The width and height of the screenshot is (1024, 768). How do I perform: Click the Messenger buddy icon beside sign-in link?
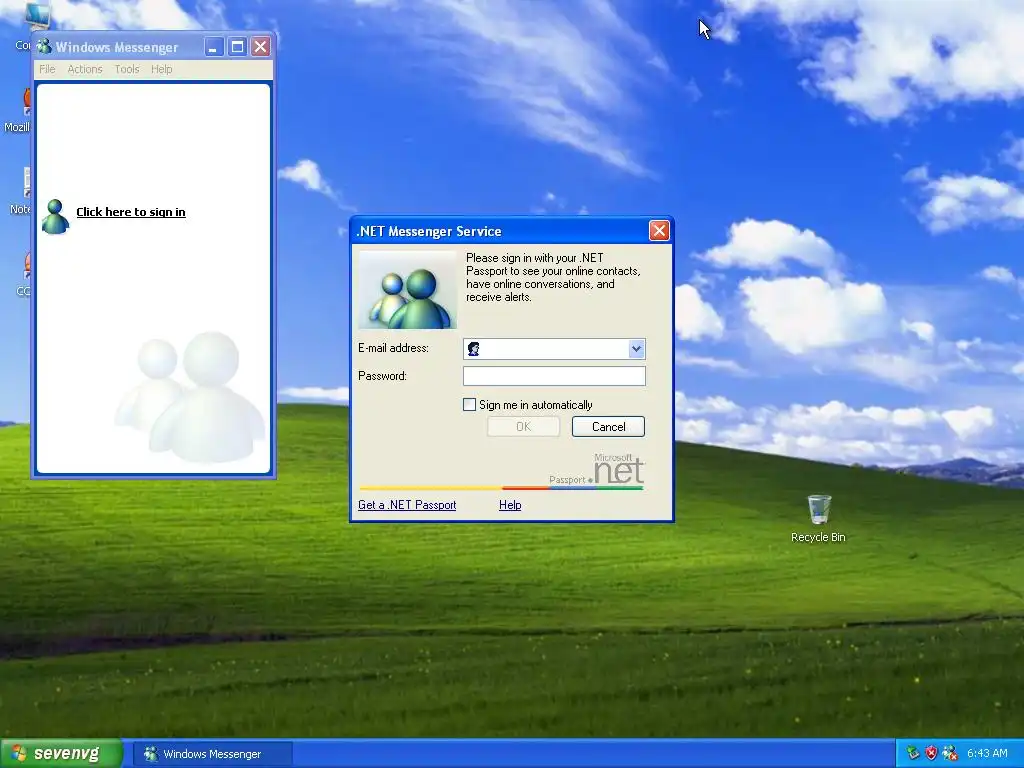56,216
